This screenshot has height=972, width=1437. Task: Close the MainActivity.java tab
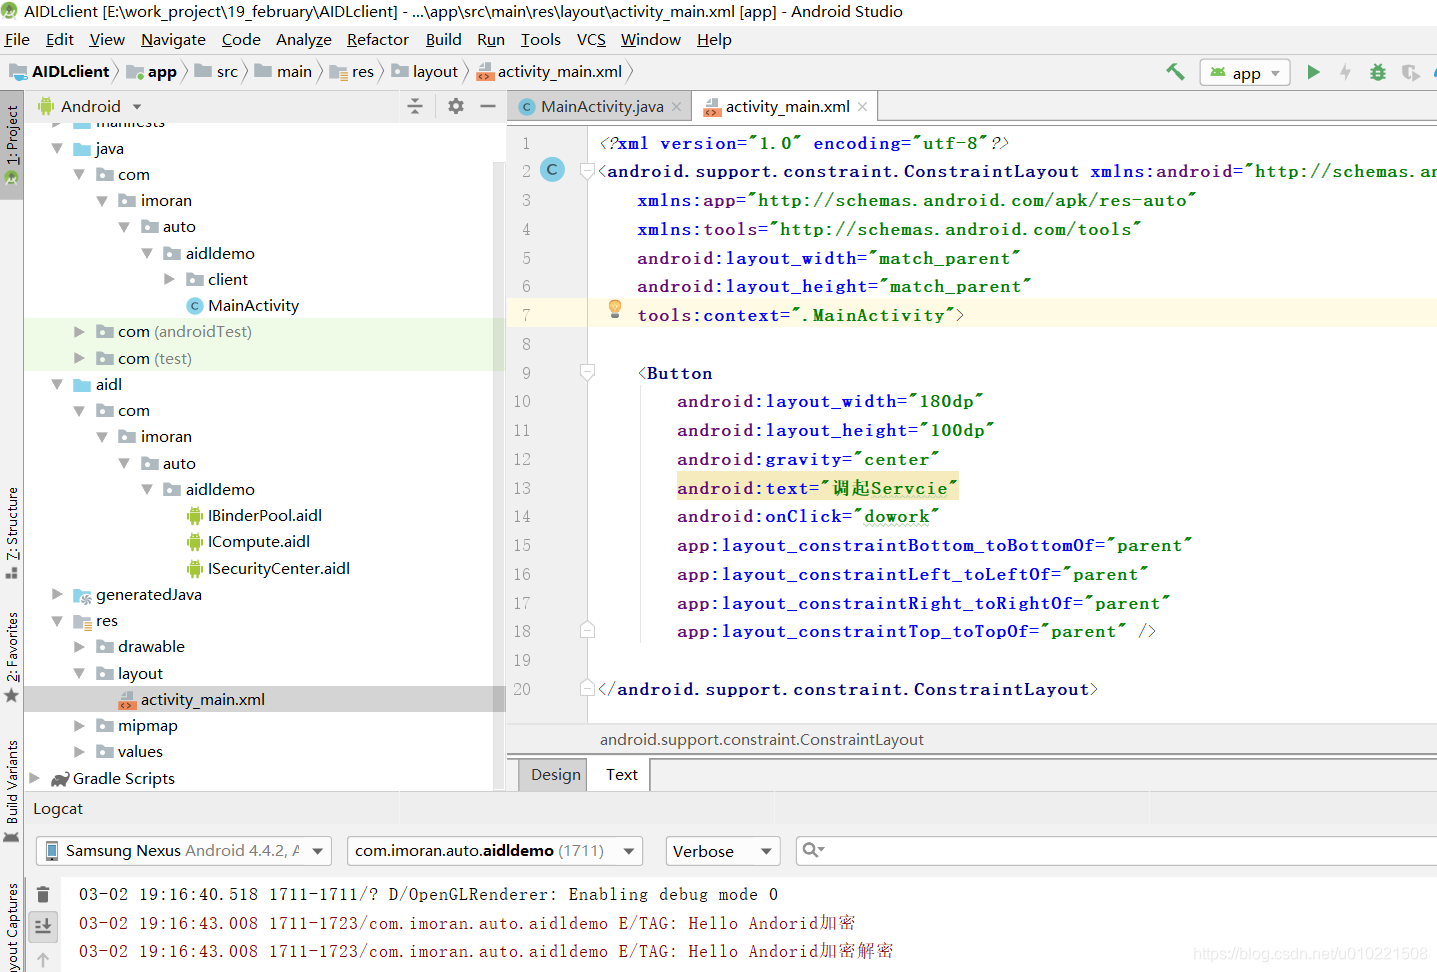(x=677, y=107)
